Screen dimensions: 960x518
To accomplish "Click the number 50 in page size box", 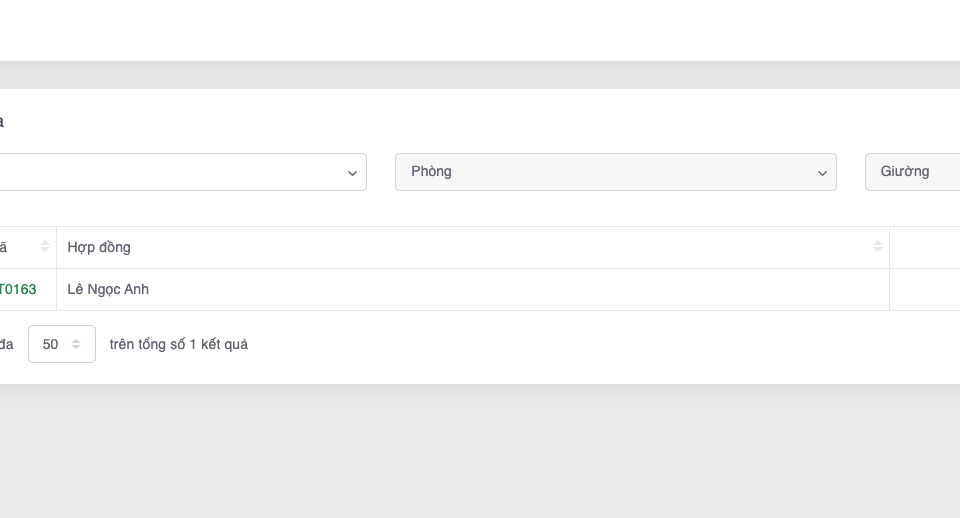I will pyautogui.click(x=50, y=344).
